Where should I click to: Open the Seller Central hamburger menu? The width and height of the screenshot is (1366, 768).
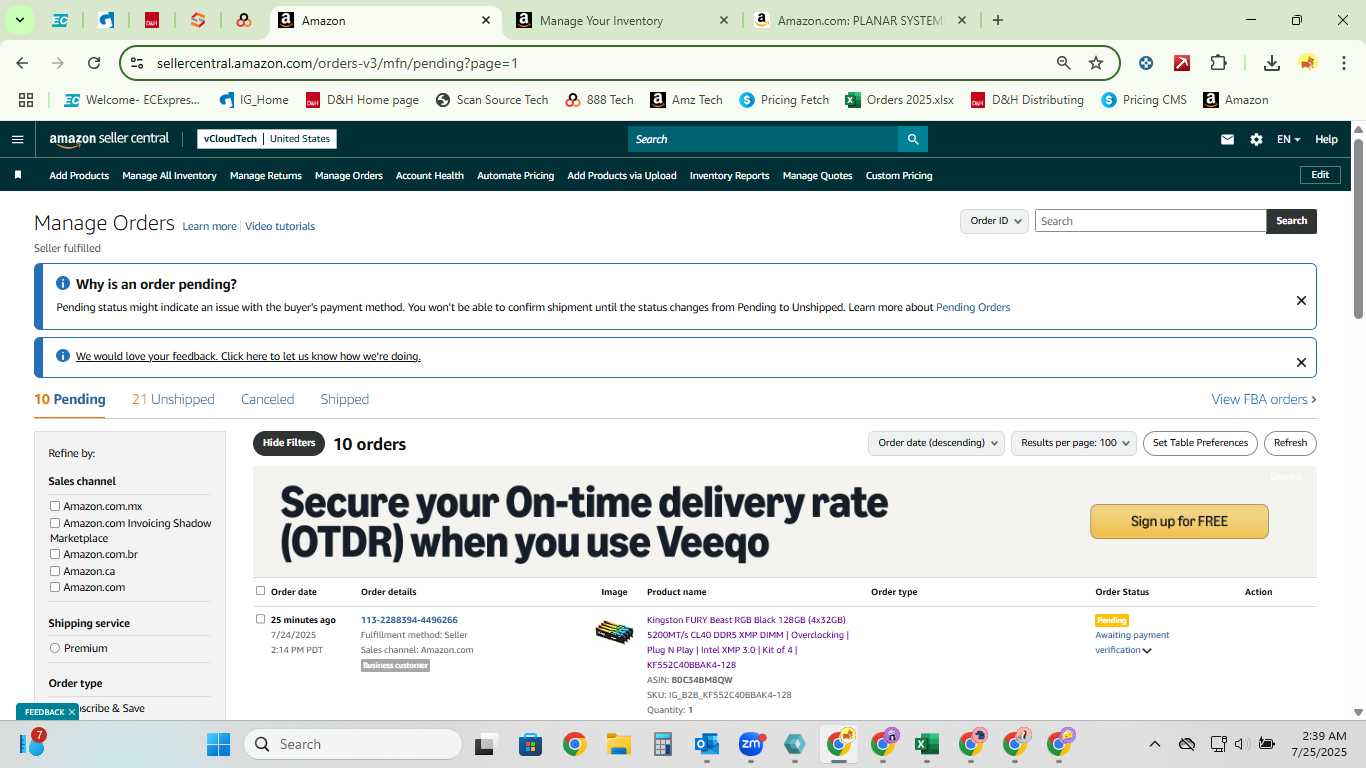17,139
